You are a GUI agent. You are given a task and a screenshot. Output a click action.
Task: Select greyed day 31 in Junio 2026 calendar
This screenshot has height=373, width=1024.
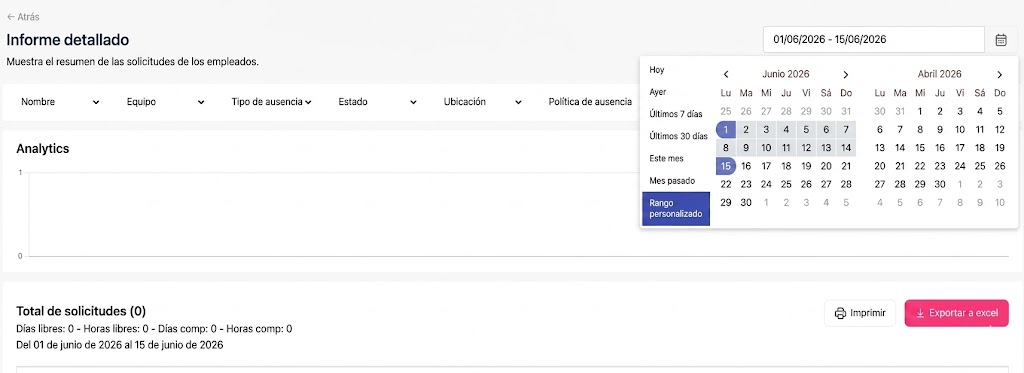[x=846, y=111]
